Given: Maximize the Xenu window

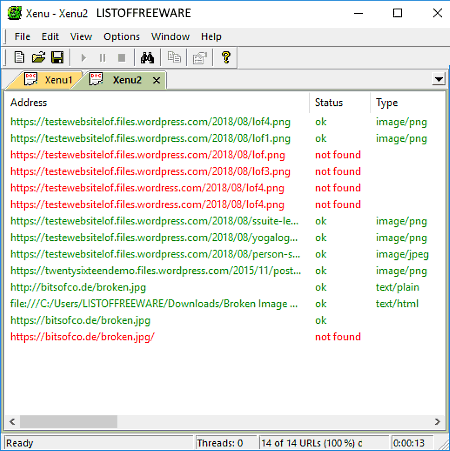Looking at the screenshot, I should pyautogui.click(x=397, y=13).
